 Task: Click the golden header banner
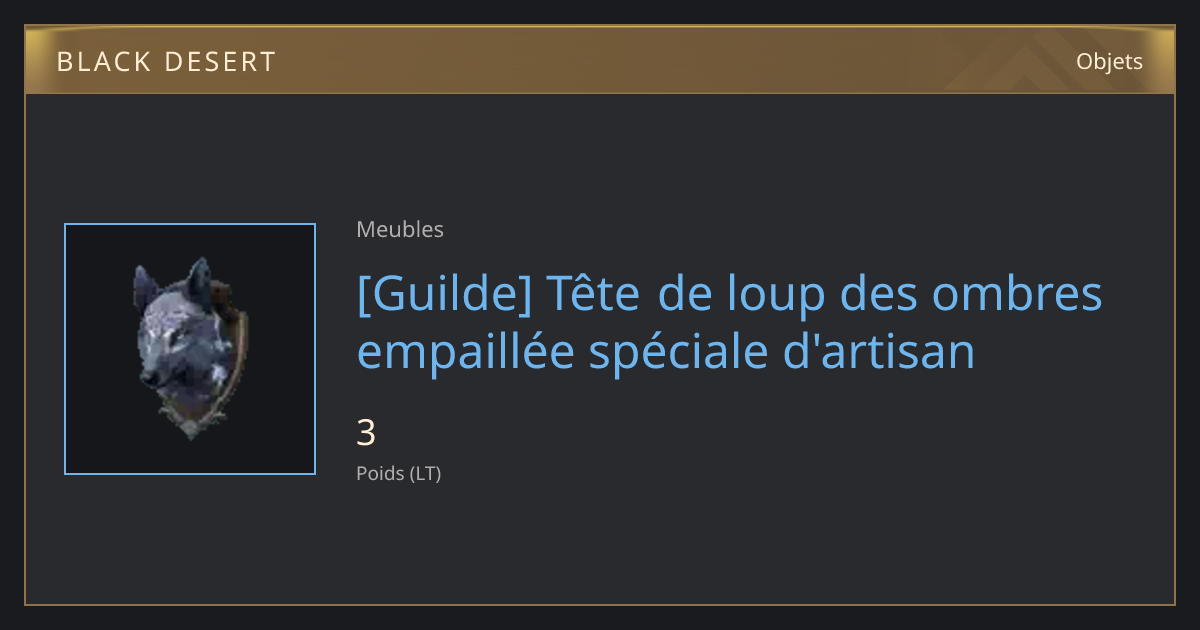point(600,61)
